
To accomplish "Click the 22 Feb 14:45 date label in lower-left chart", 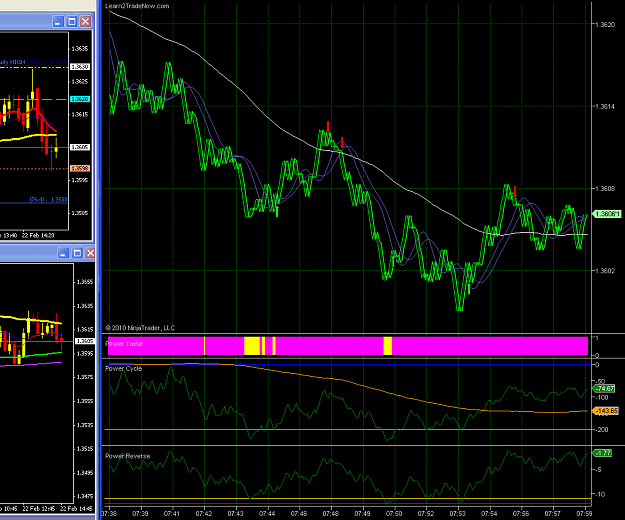I will pyautogui.click(x=76, y=508).
